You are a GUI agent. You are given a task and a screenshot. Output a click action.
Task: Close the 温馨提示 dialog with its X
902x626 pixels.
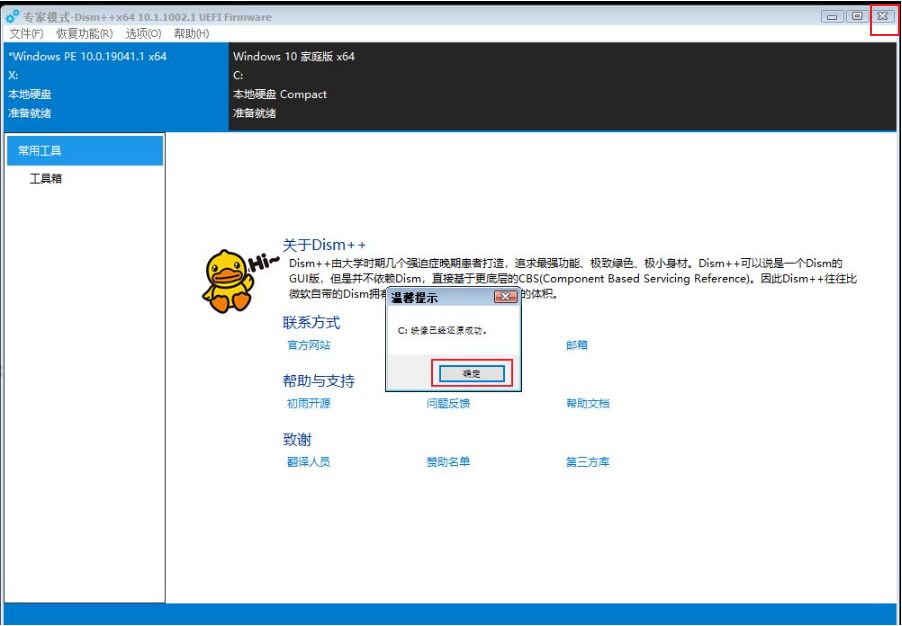coord(506,297)
